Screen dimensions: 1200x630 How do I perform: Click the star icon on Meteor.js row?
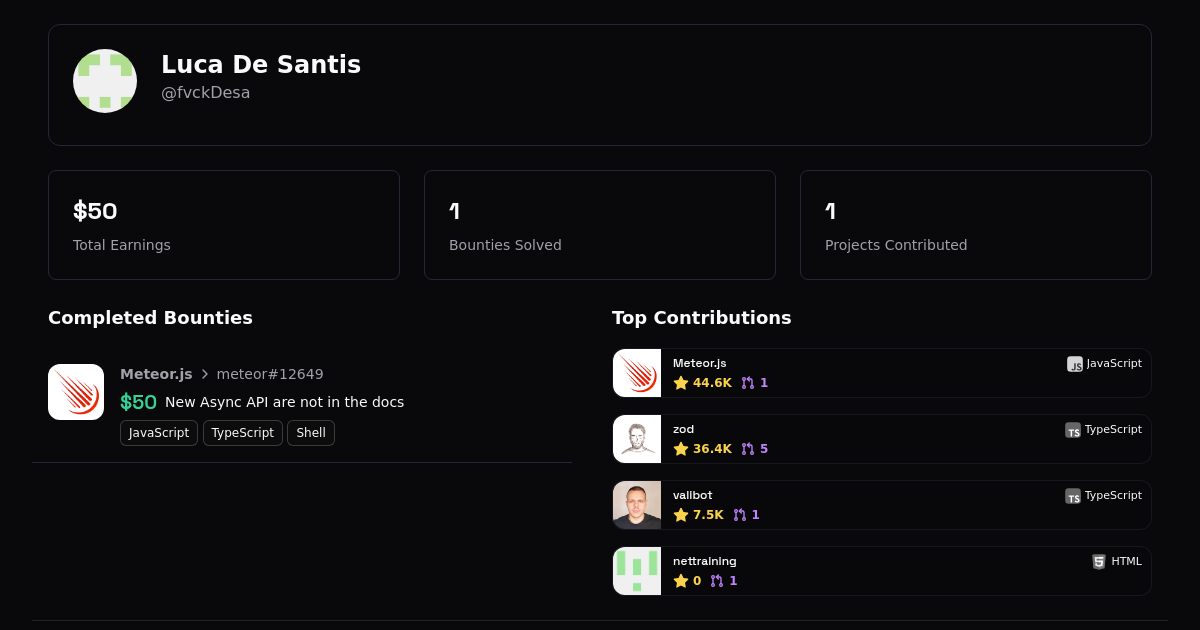tap(681, 383)
